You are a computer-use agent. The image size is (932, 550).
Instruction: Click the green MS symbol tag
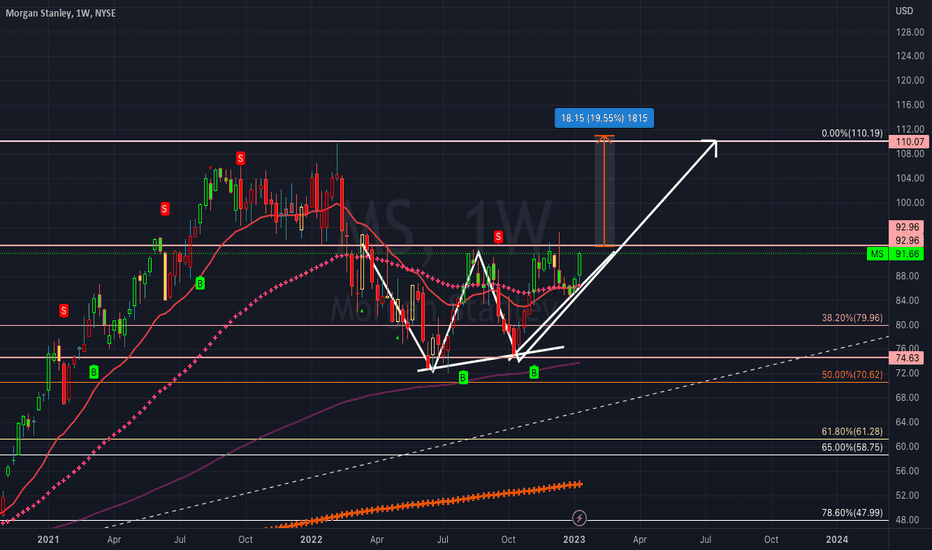[x=877, y=254]
